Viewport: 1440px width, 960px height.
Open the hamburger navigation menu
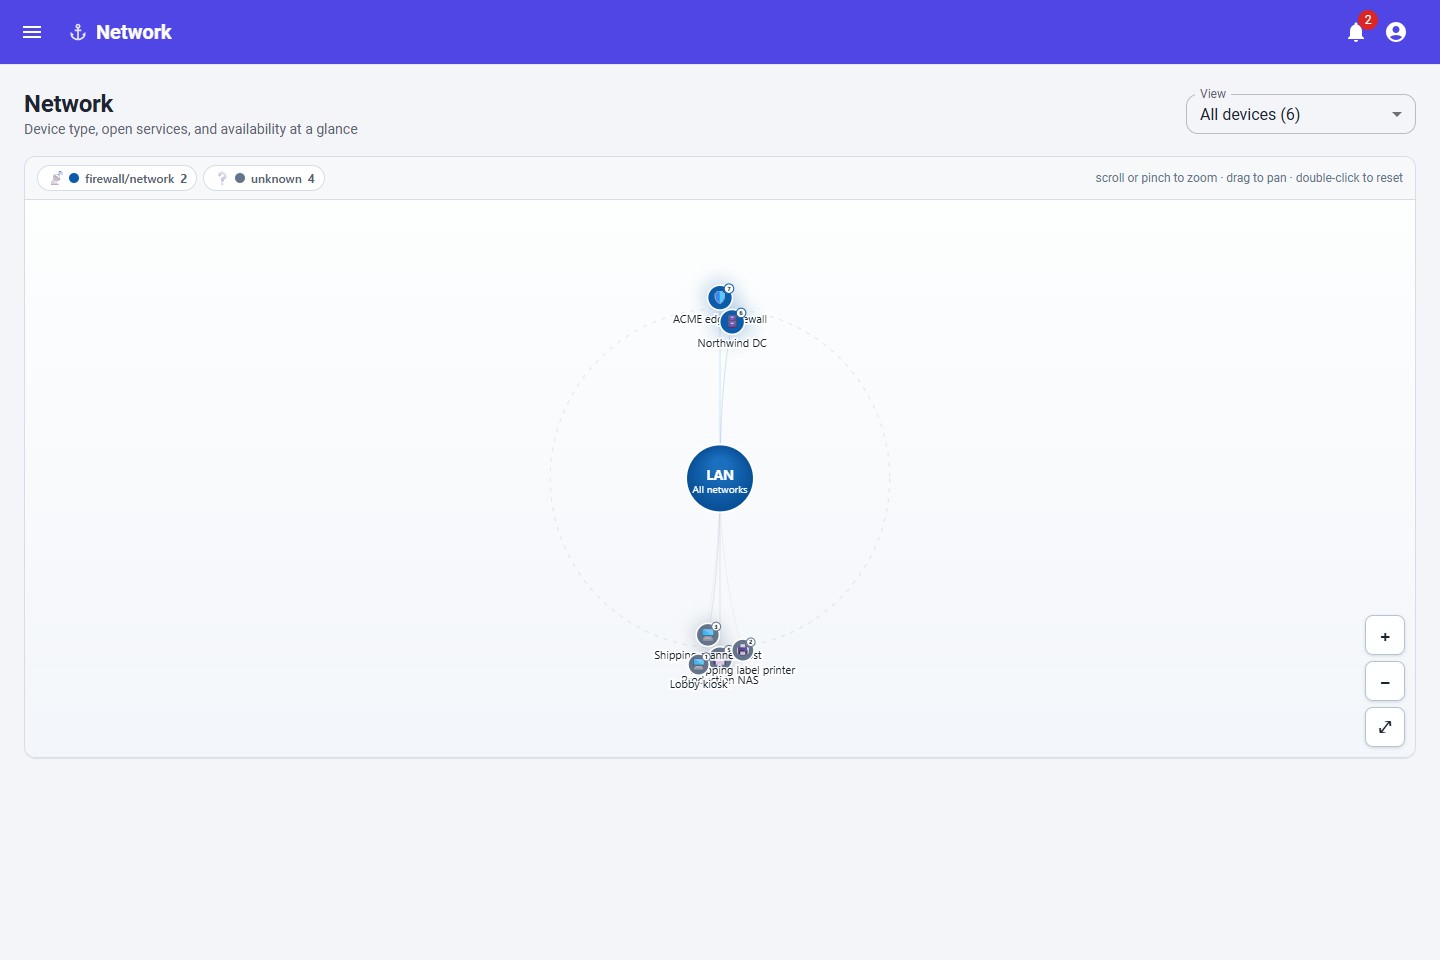tap(32, 32)
